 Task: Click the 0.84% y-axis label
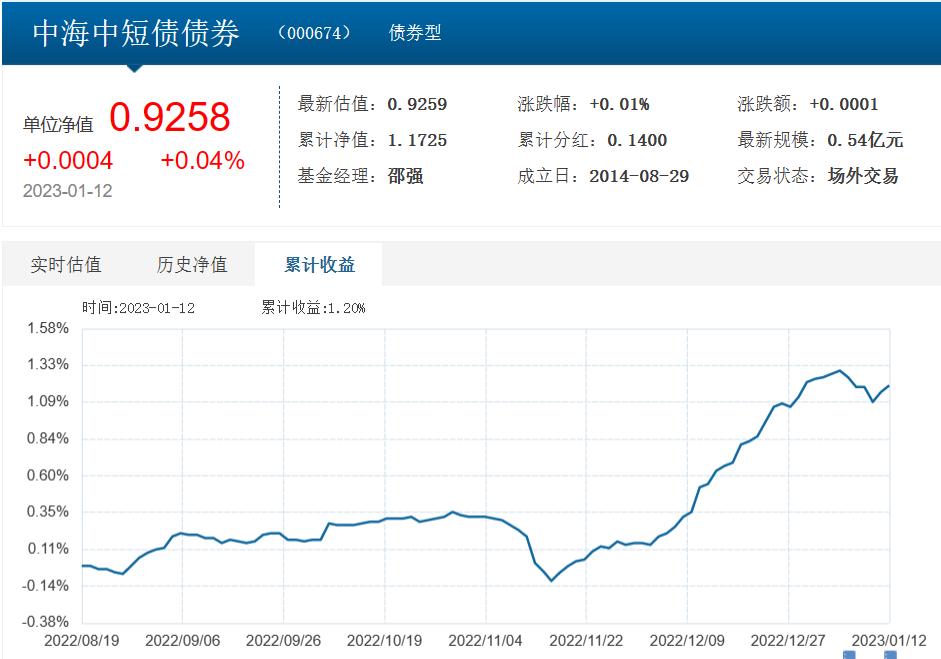tap(48, 438)
